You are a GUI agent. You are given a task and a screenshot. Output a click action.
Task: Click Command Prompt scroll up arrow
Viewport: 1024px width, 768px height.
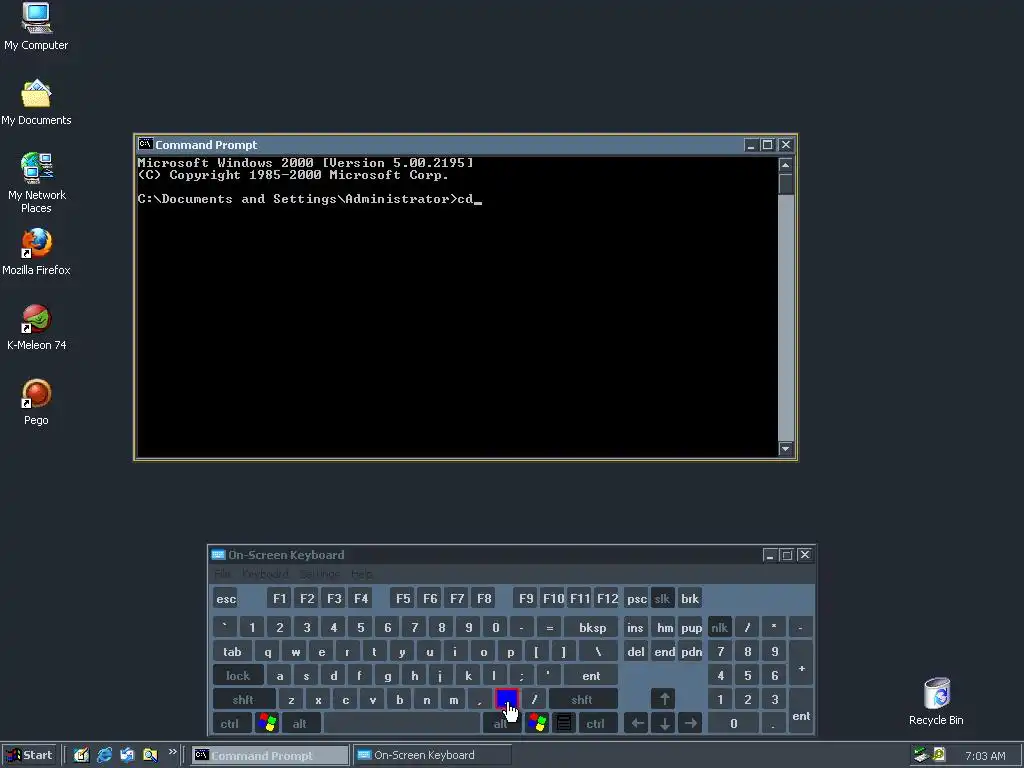[786, 165]
